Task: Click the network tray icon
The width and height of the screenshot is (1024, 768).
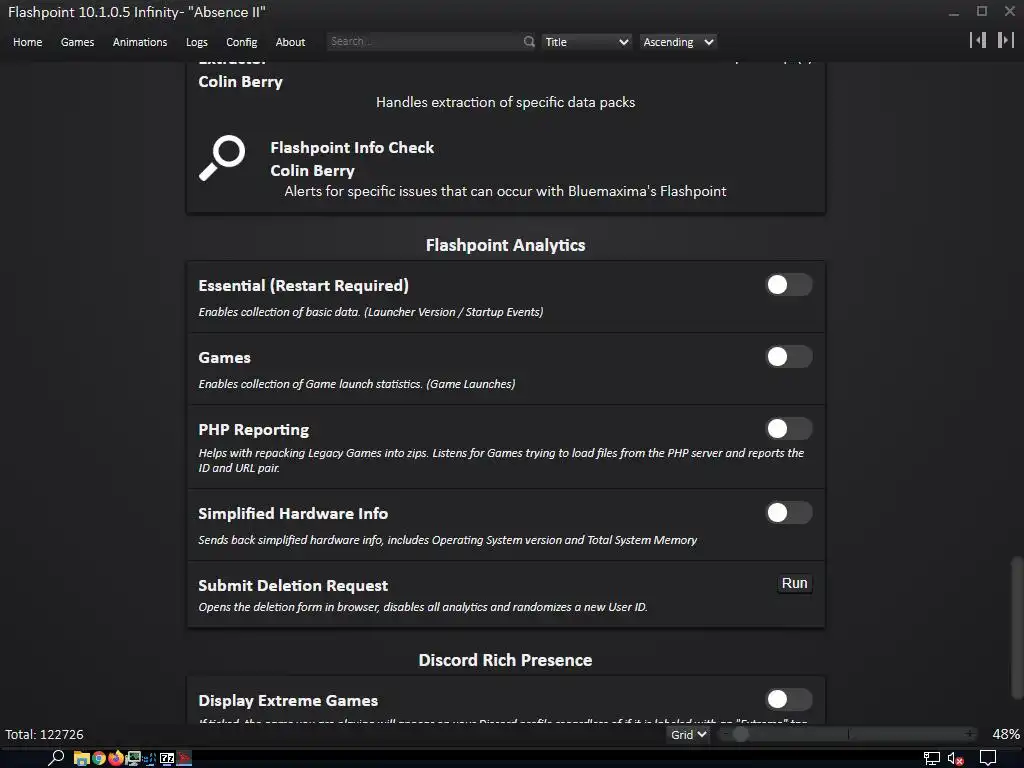Action: point(932,758)
